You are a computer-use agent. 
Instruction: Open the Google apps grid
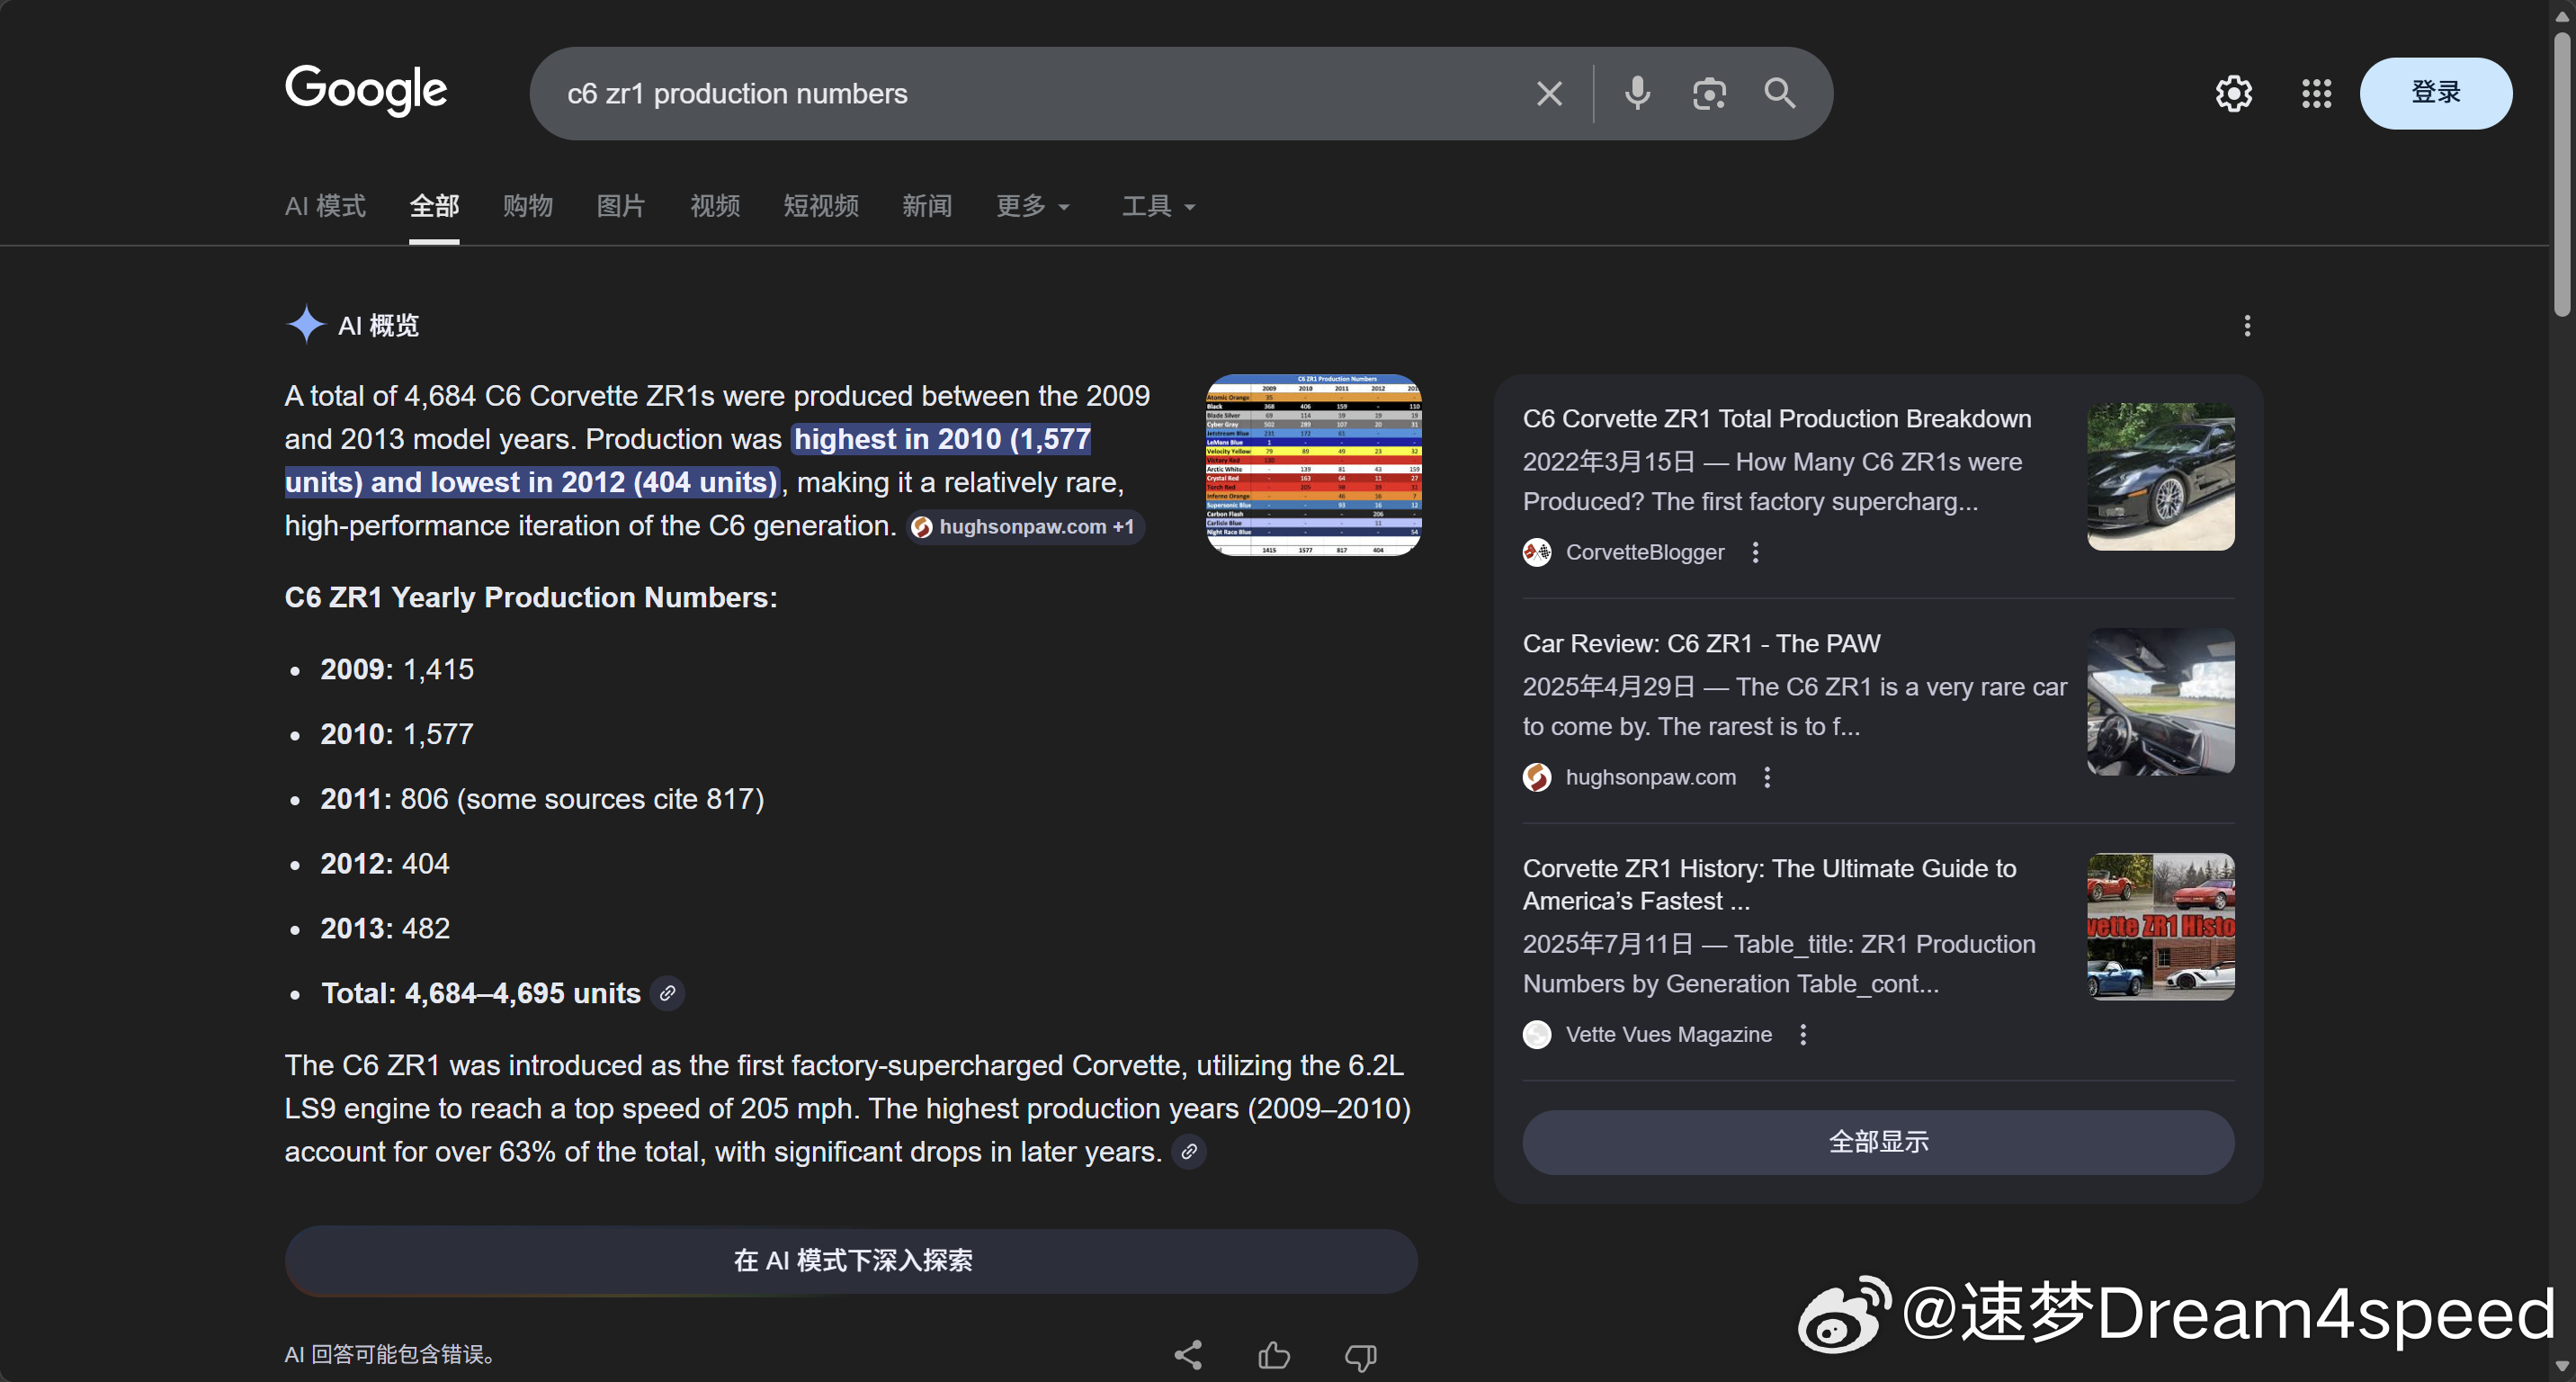click(x=2316, y=94)
